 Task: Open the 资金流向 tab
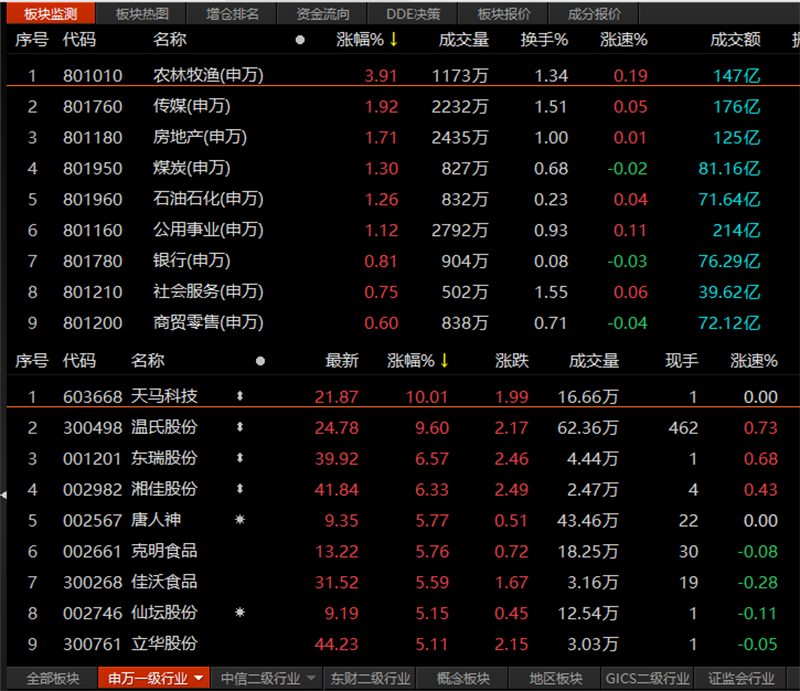click(323, 14)
